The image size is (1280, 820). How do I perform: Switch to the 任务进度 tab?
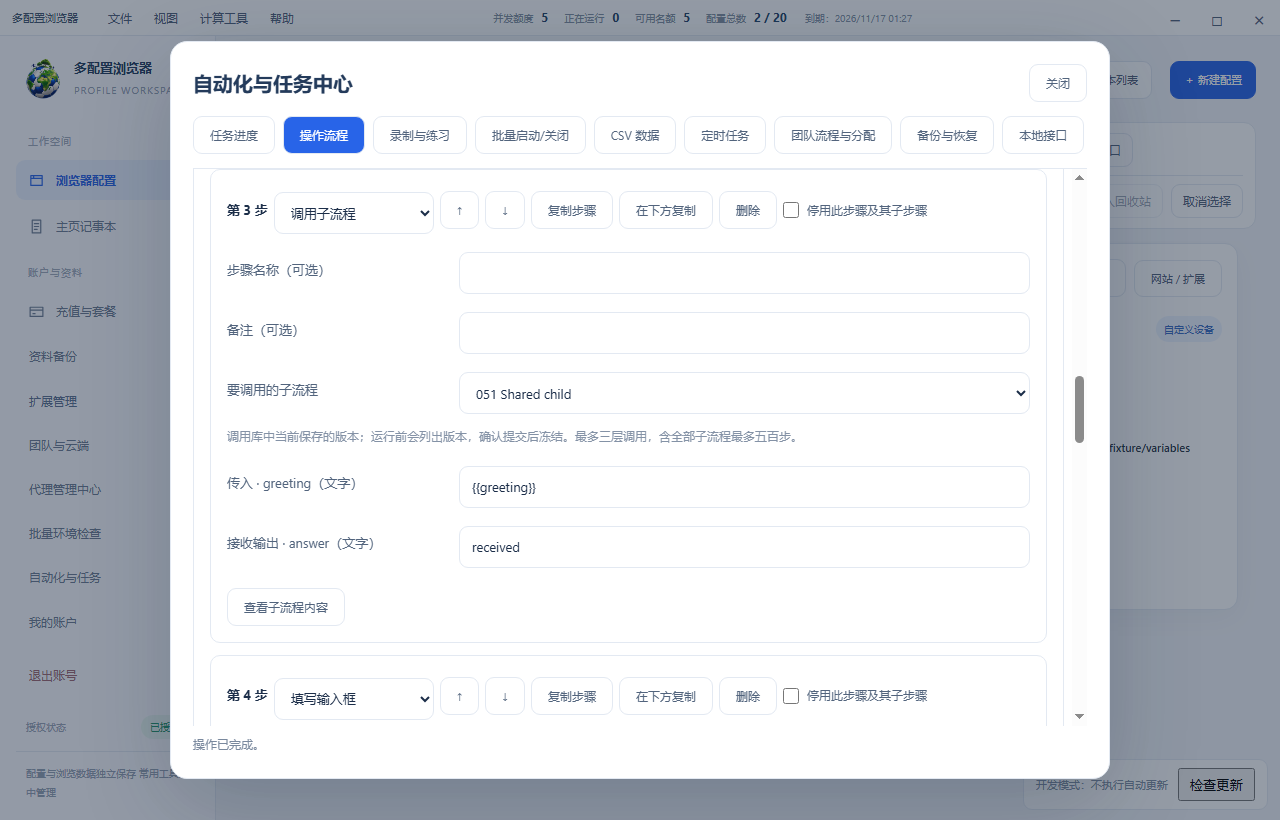[234, 135]
